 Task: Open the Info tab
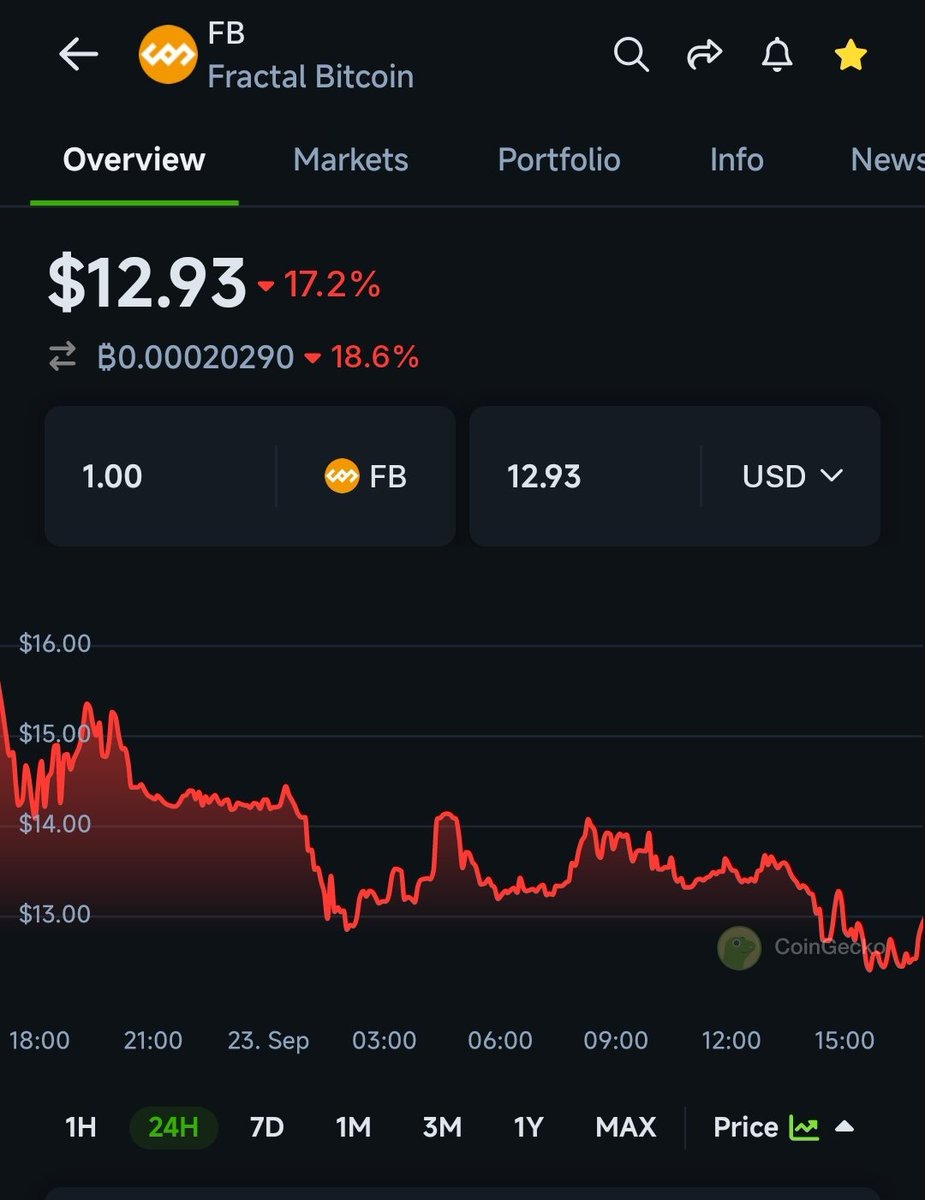(737, 160)
